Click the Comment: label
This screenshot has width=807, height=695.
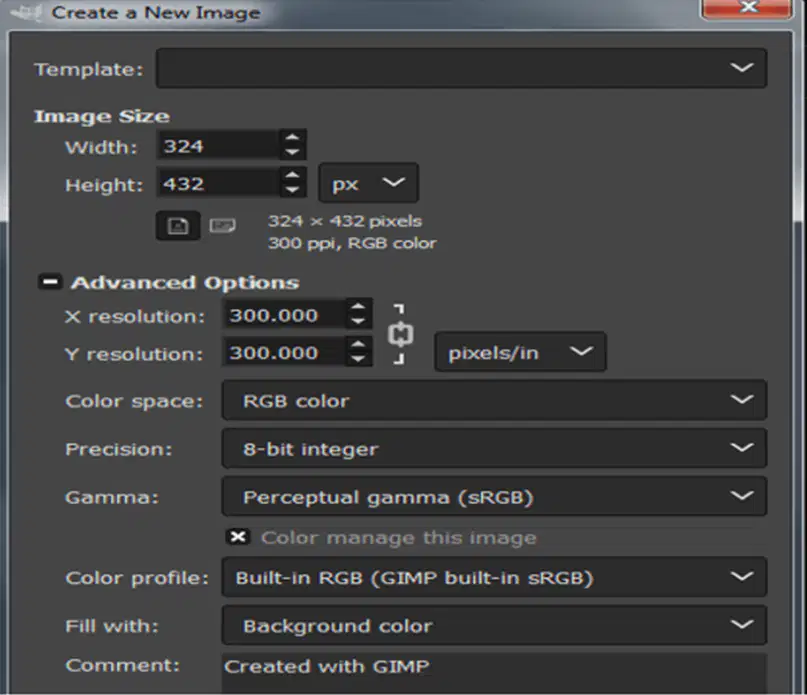122,665
